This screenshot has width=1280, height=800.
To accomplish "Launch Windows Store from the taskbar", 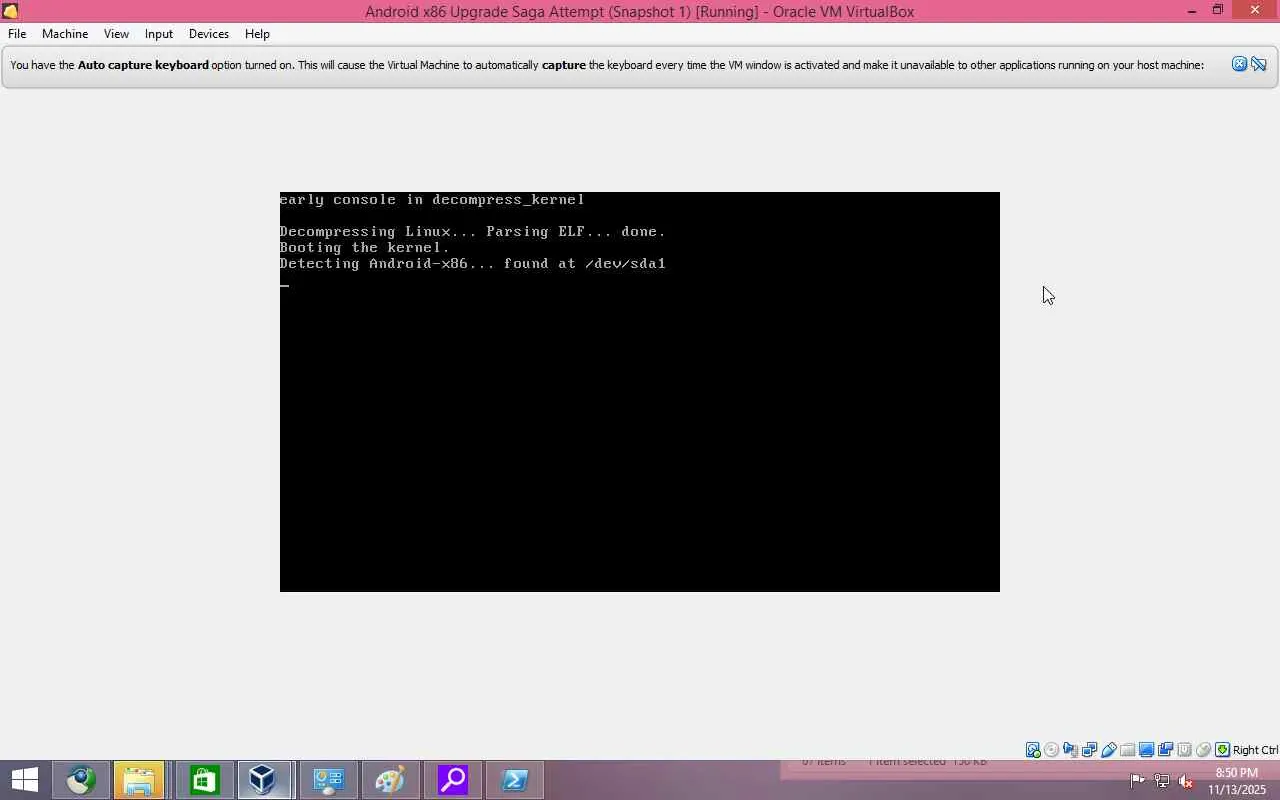I will [x=205, y=780].
